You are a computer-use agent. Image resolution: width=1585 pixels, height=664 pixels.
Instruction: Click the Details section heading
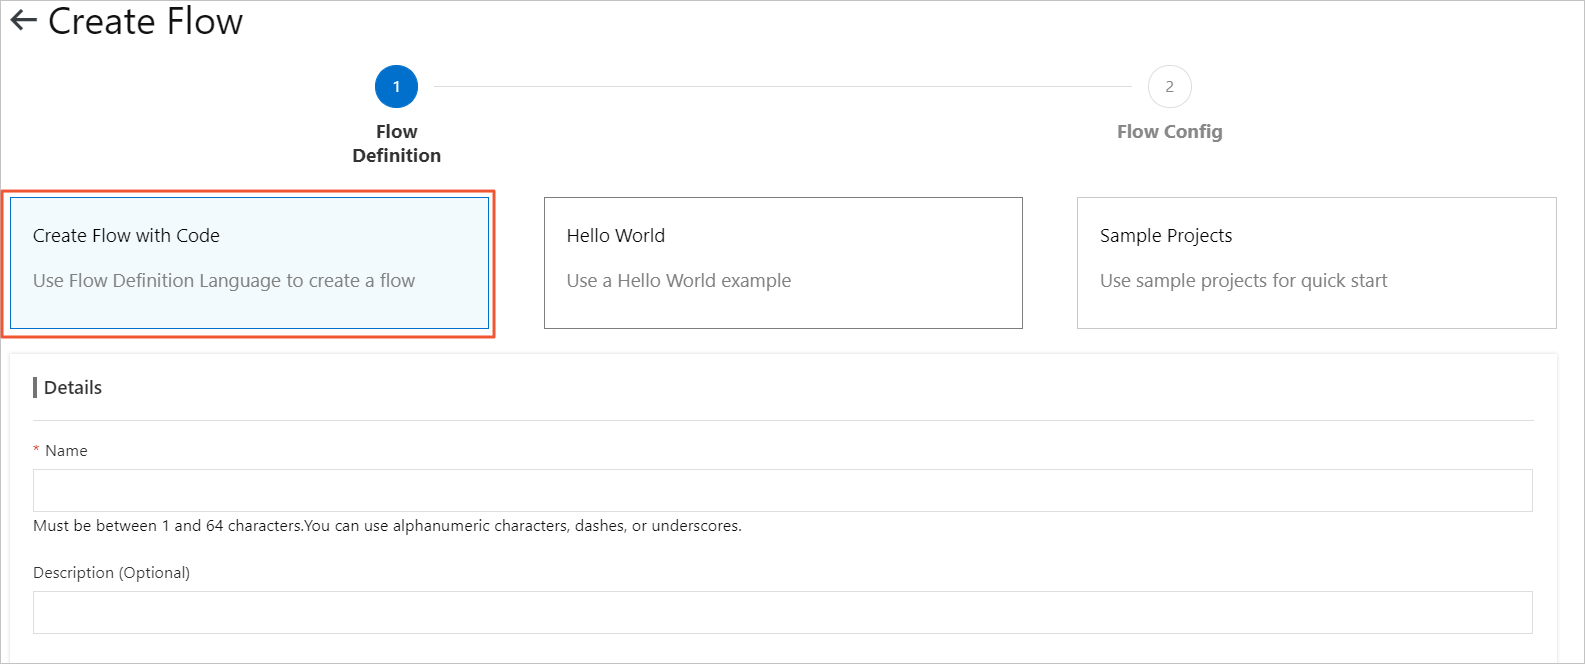click(73, 388)
